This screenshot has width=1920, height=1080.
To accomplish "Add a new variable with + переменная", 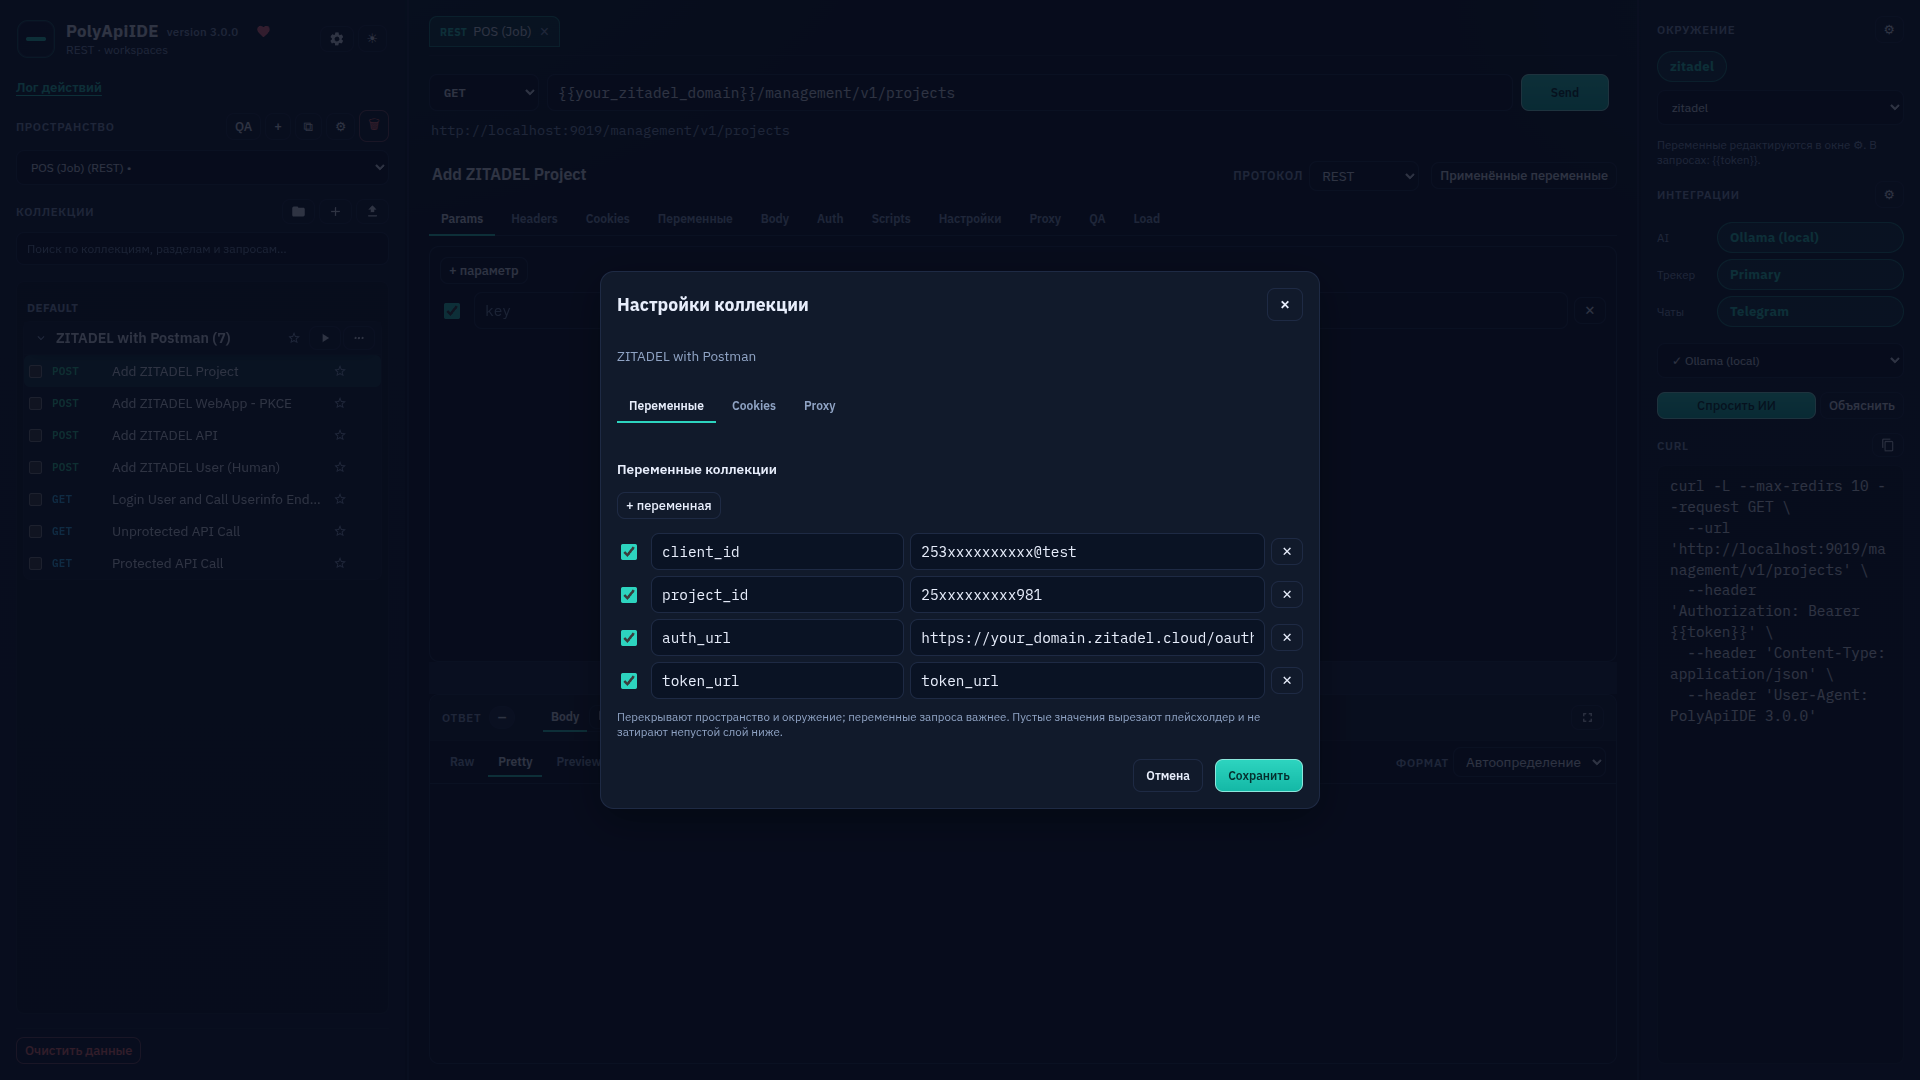I will coord(669,506).
